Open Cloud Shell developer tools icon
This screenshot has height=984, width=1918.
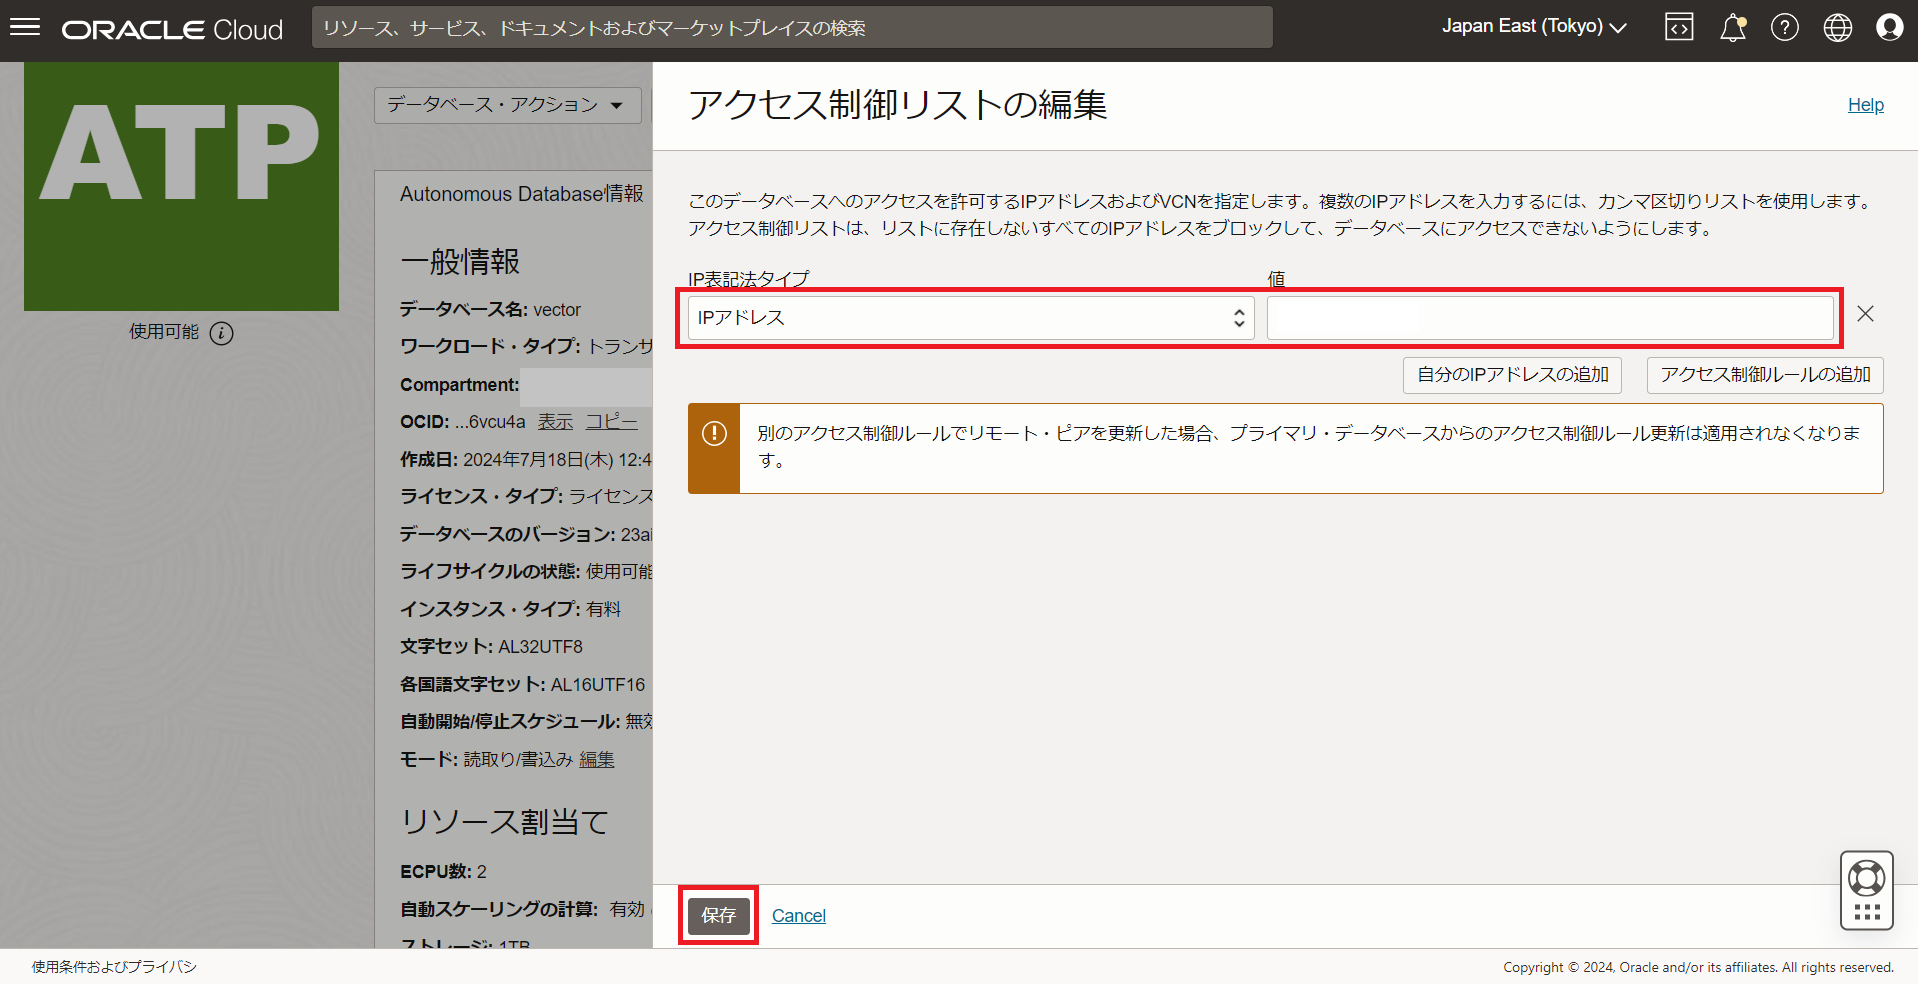(1679, 27)
